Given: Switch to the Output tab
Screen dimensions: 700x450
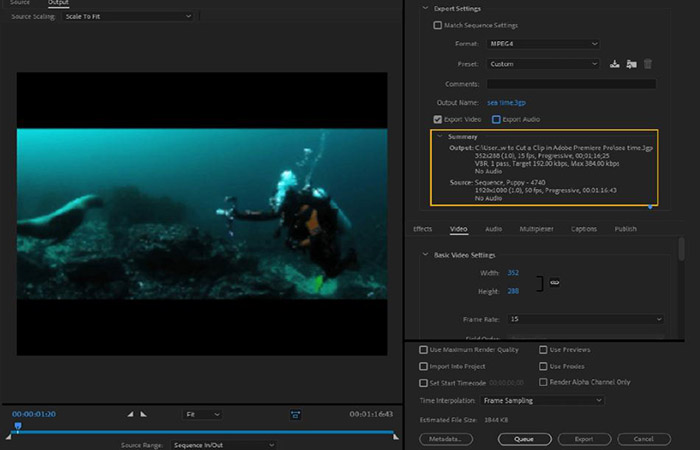Looking at the screenshot, I should tap(58, 3).
